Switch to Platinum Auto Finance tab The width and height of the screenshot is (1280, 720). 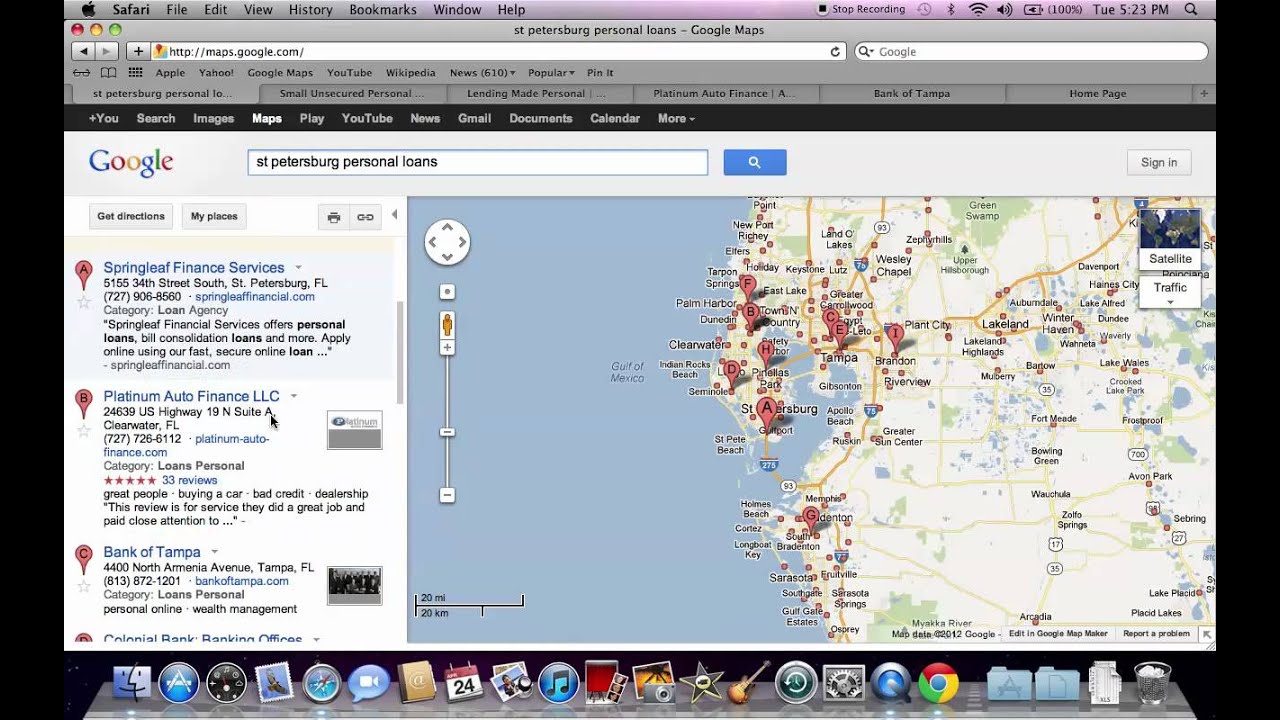coord(724,93)
